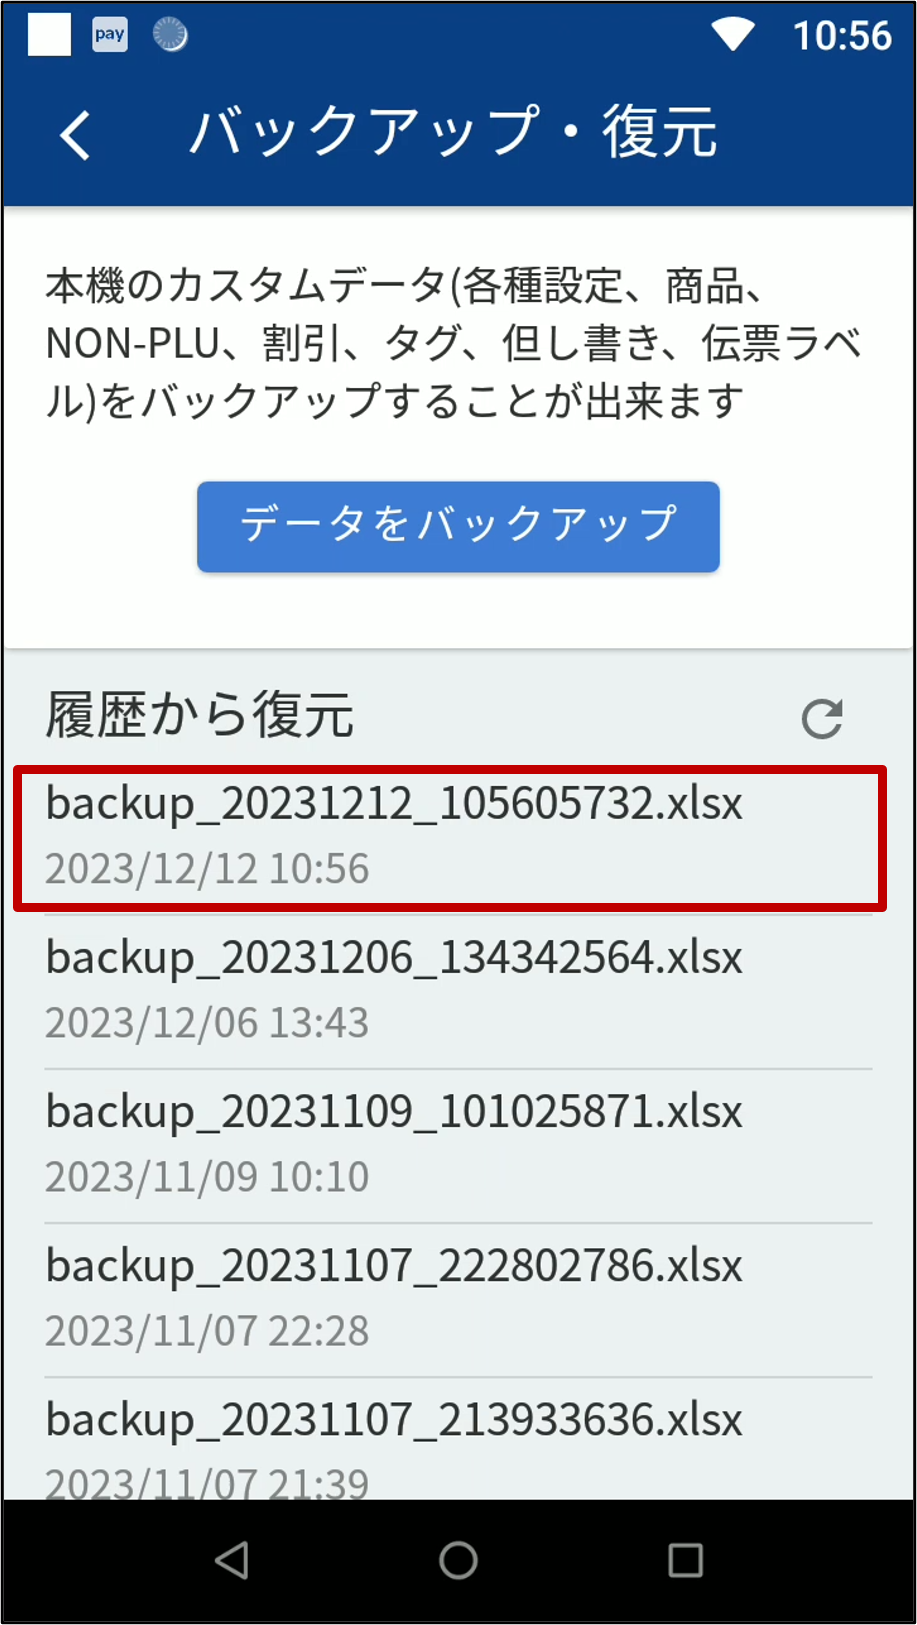
Task: Tap the 履歴から復元 section heading
Action: click(x=199, y=716)
